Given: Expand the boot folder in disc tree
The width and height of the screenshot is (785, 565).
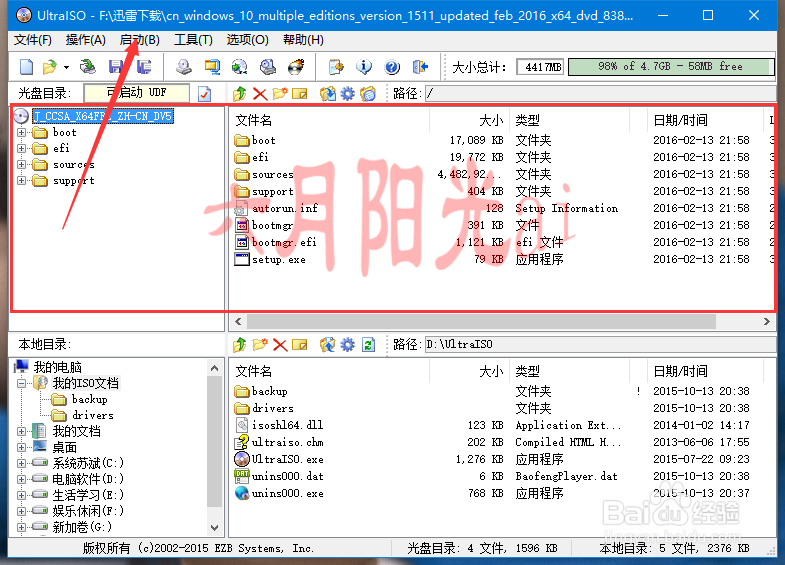Looking at the screenshot, I should (22, 133).
